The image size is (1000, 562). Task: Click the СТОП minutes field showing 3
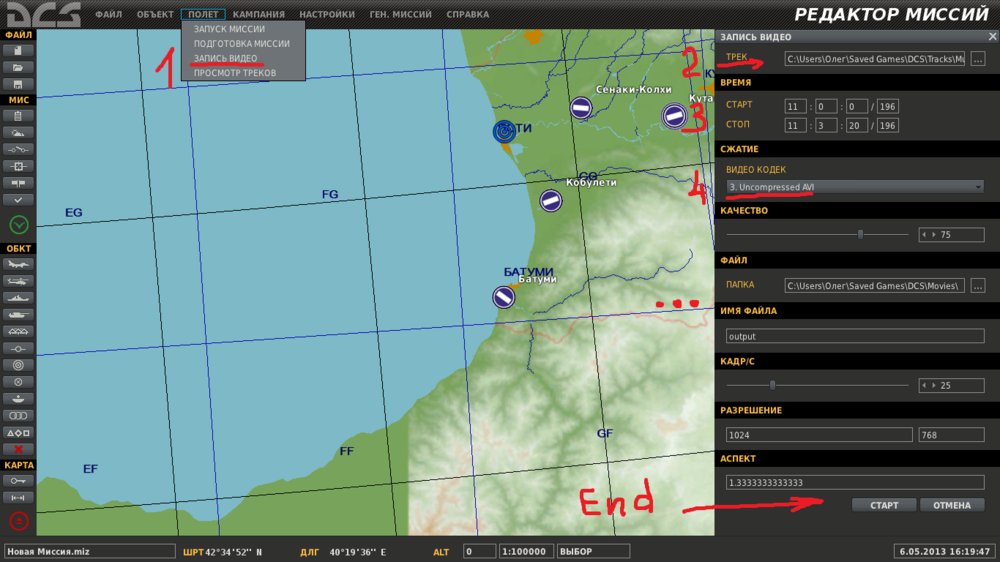coord(826,126)
